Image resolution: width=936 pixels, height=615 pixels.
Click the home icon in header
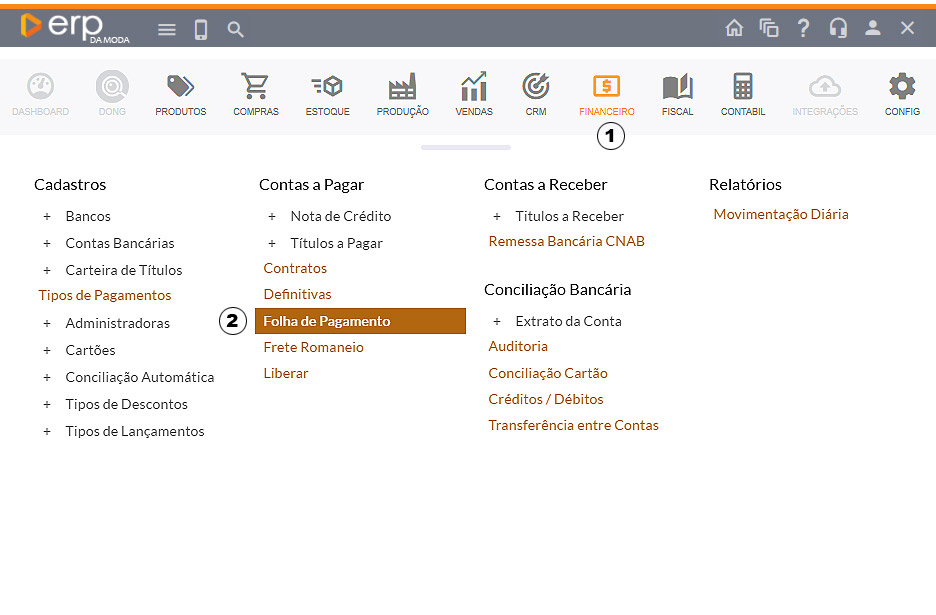tap(734, 28)
